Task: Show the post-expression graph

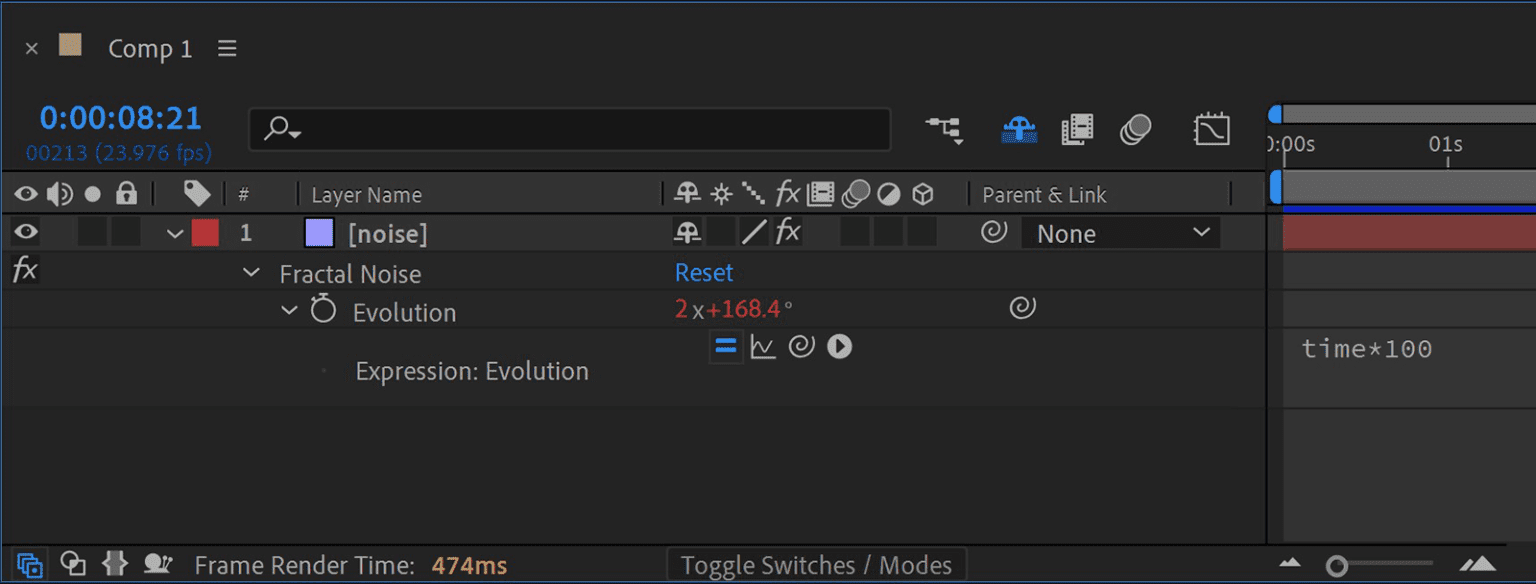Action: point(762,346)
